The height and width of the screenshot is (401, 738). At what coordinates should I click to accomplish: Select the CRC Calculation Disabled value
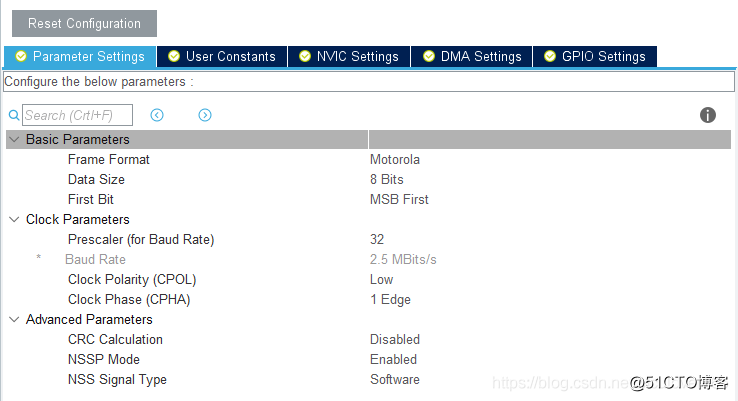[x=395, y=340]
